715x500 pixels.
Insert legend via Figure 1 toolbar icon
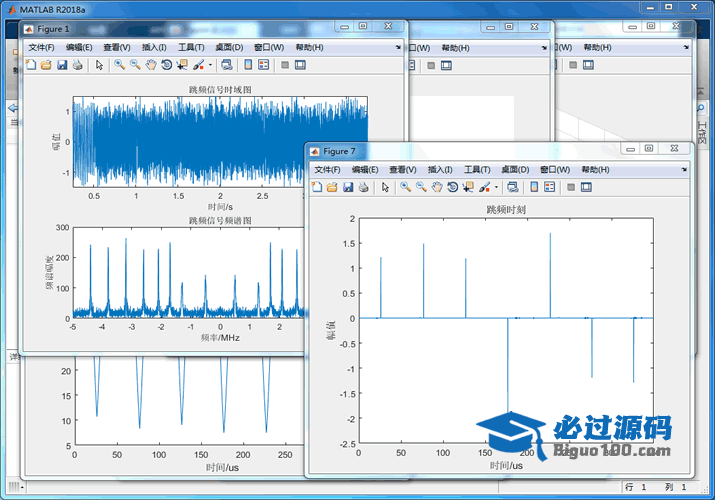coord(264,65)
